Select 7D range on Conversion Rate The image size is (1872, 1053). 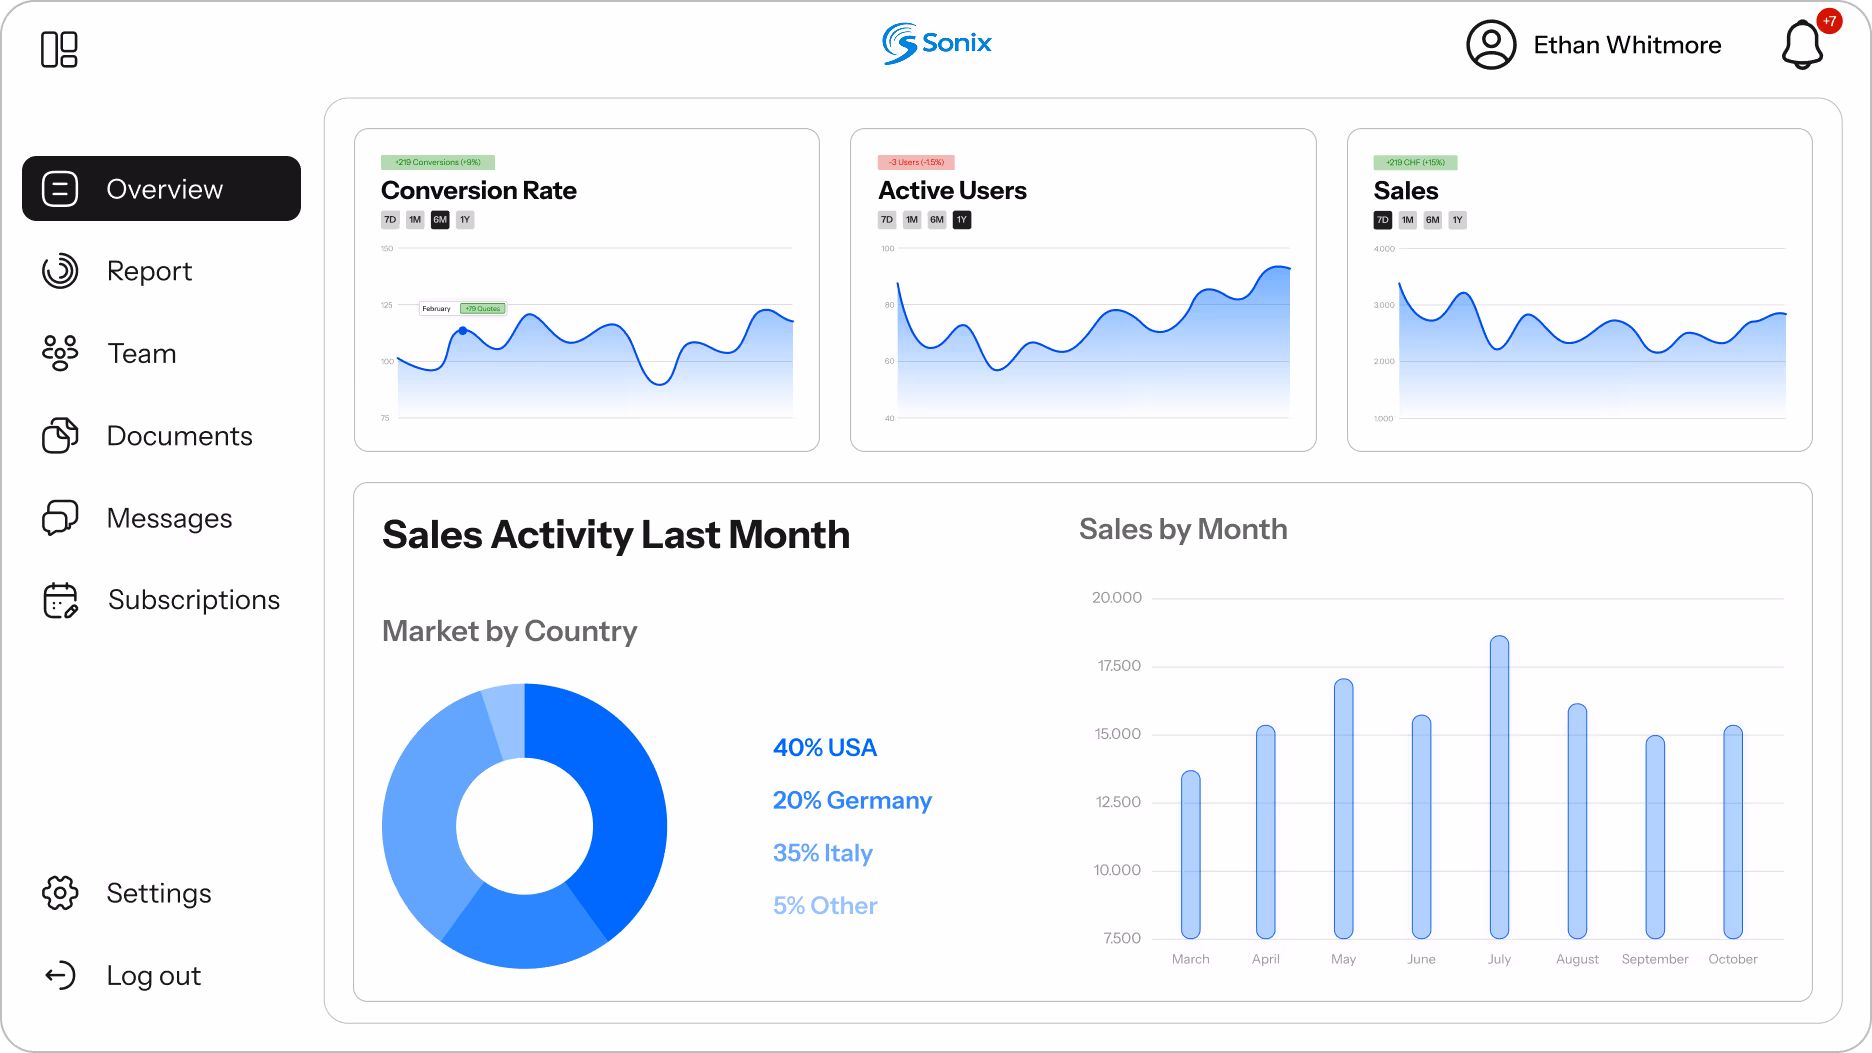390,220
